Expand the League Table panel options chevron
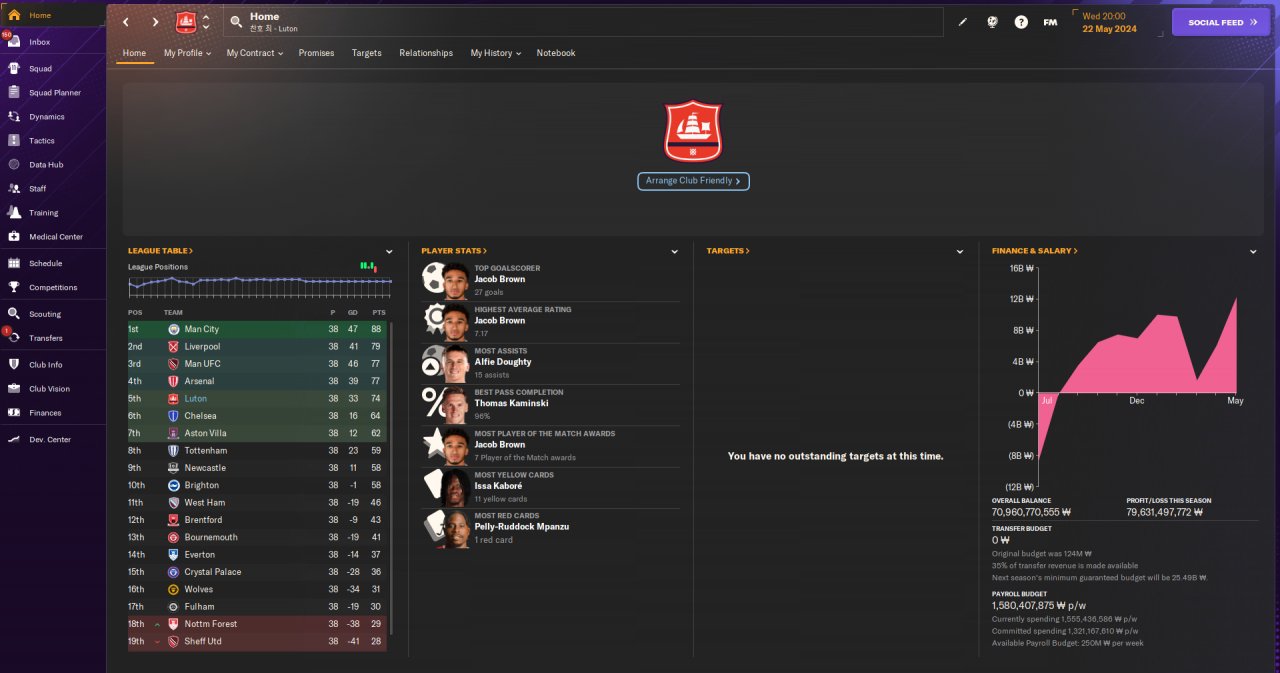 pyautogui.click(x=389, y=252)
